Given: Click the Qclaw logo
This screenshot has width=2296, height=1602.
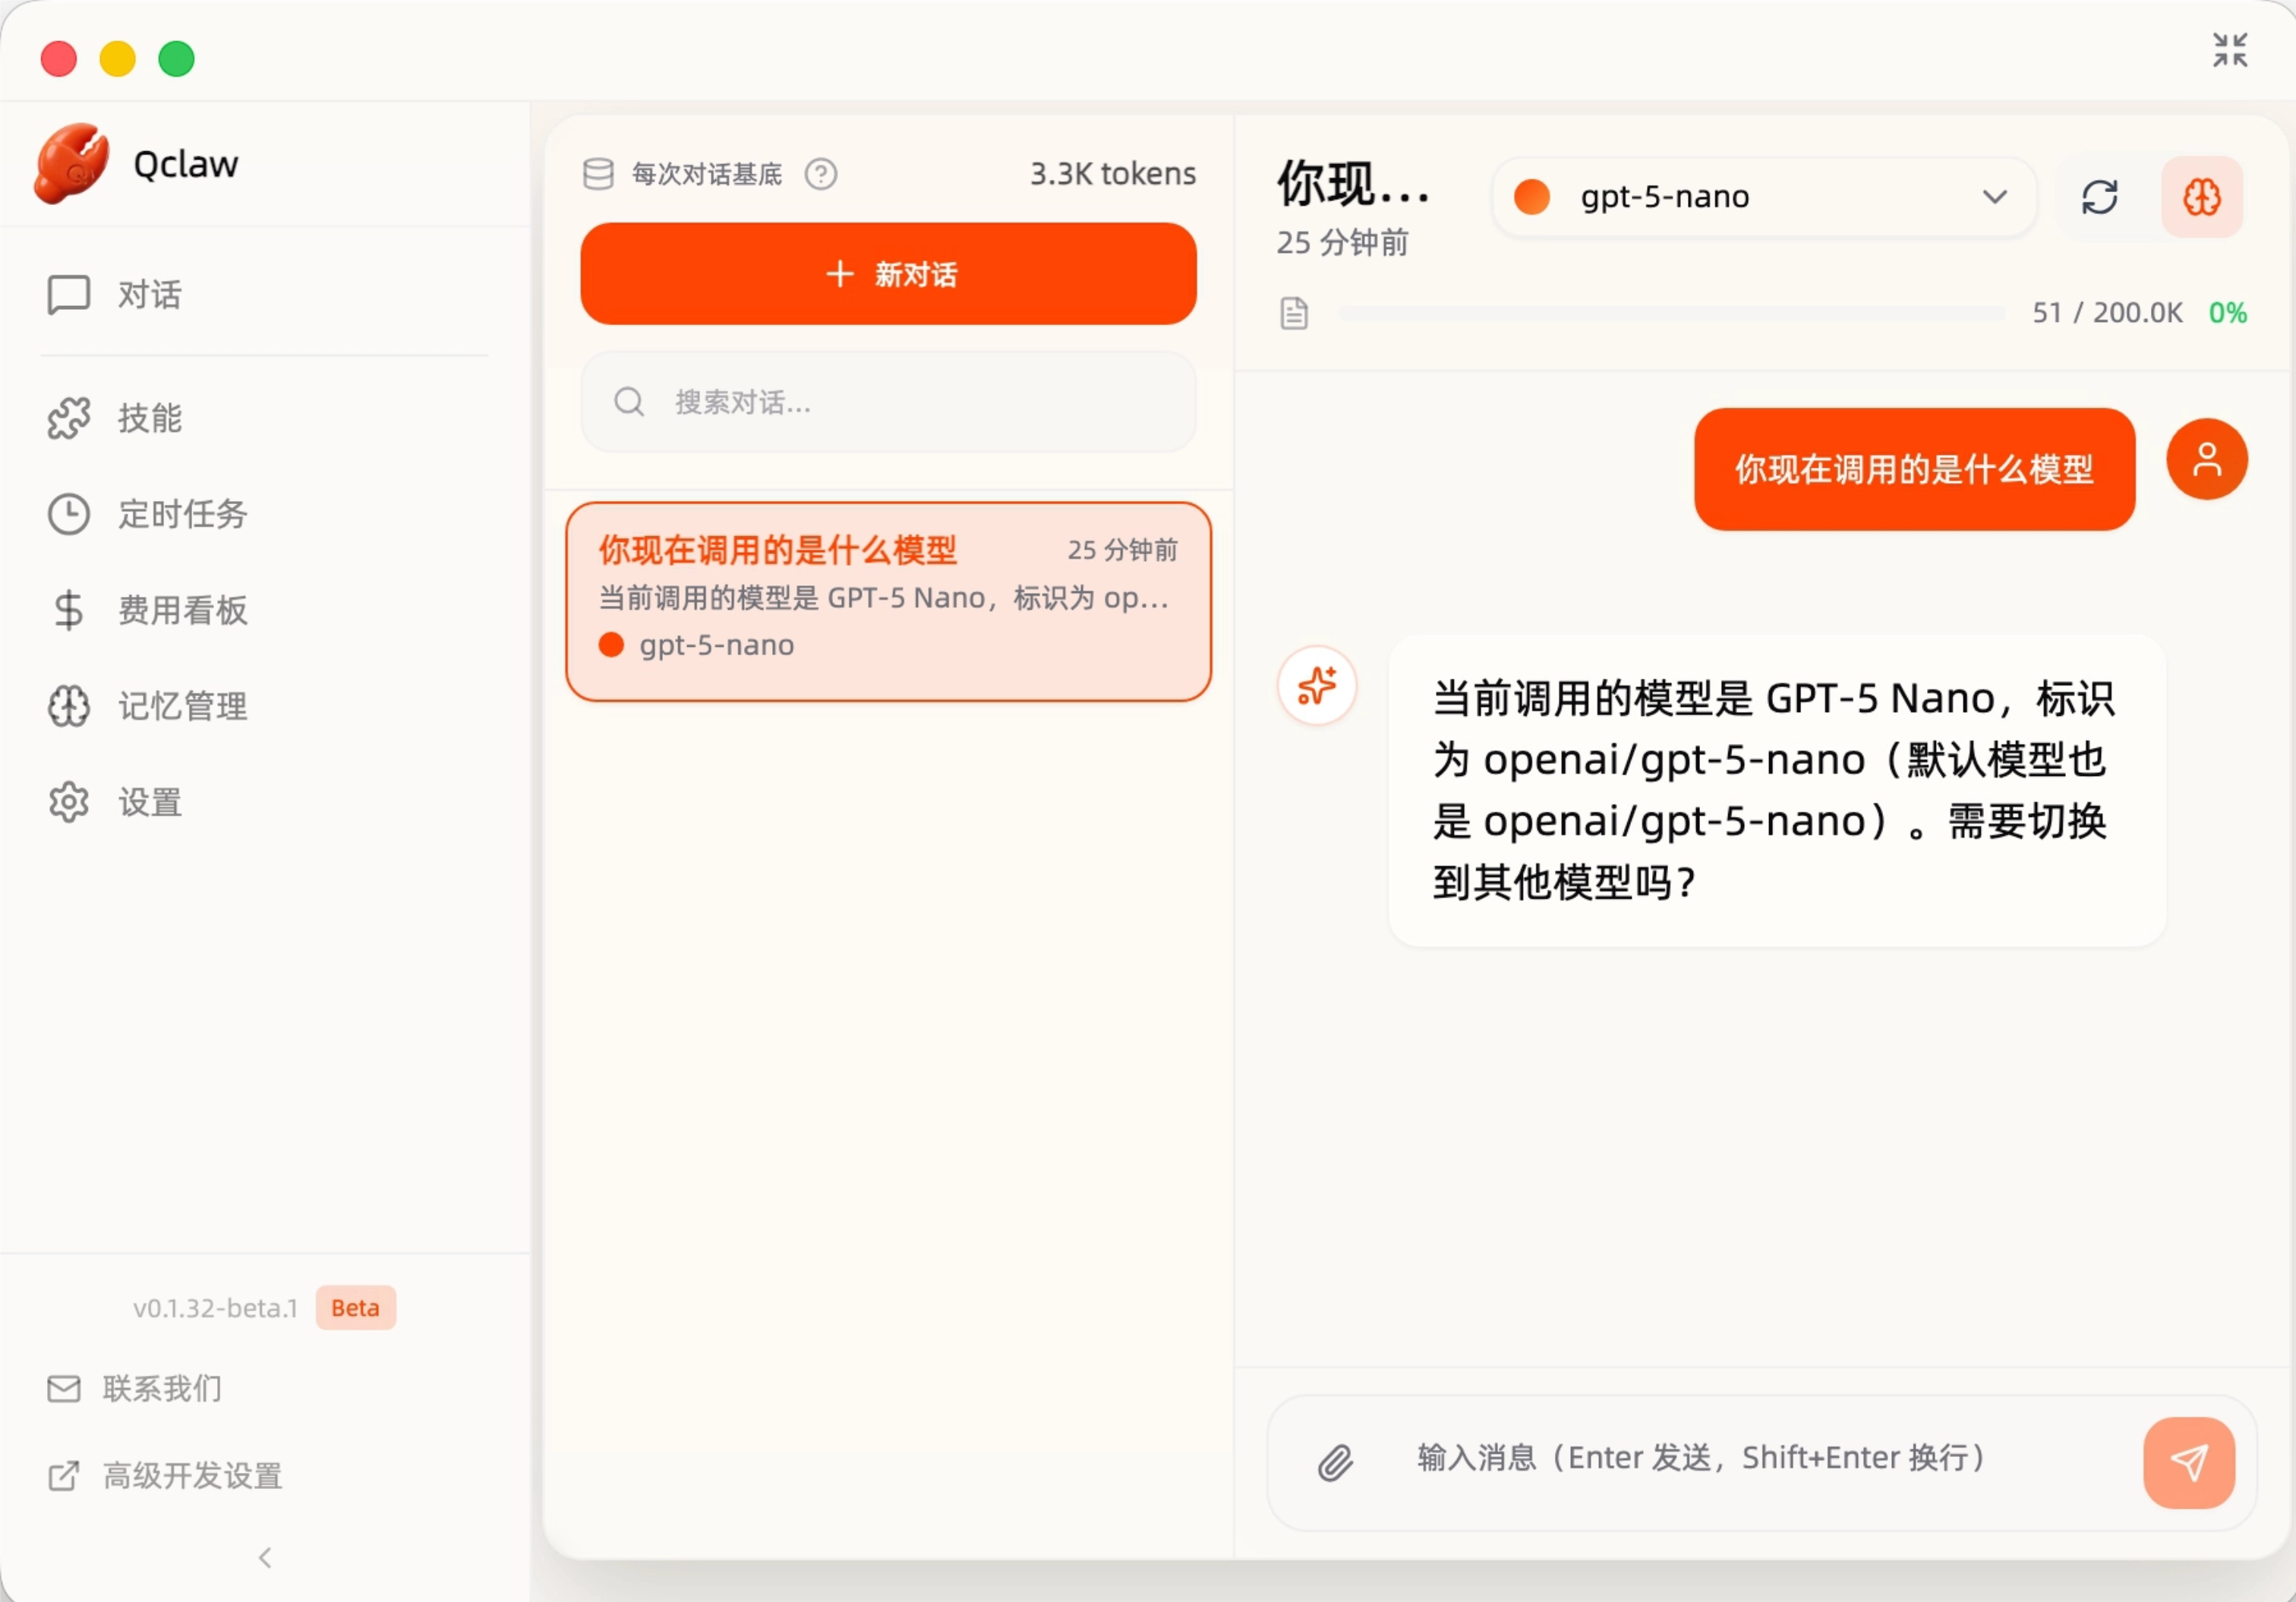Looking at the screenshot, I should (71, 163).
